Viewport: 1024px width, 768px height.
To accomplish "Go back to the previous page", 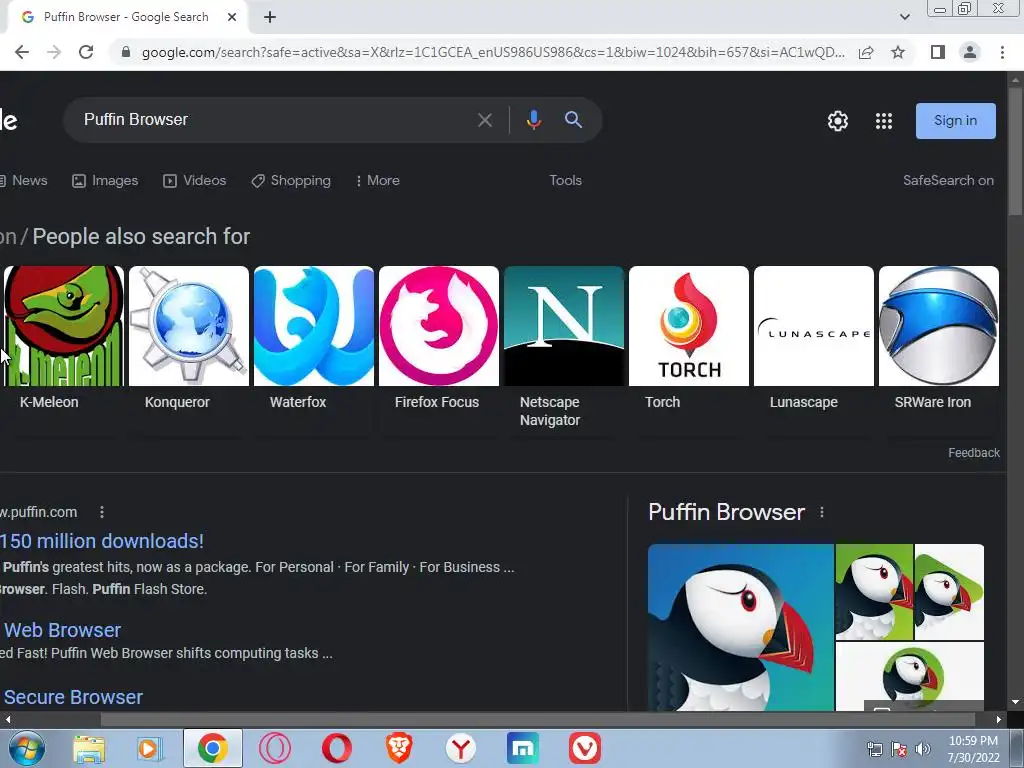I will (x=22, y=52).
